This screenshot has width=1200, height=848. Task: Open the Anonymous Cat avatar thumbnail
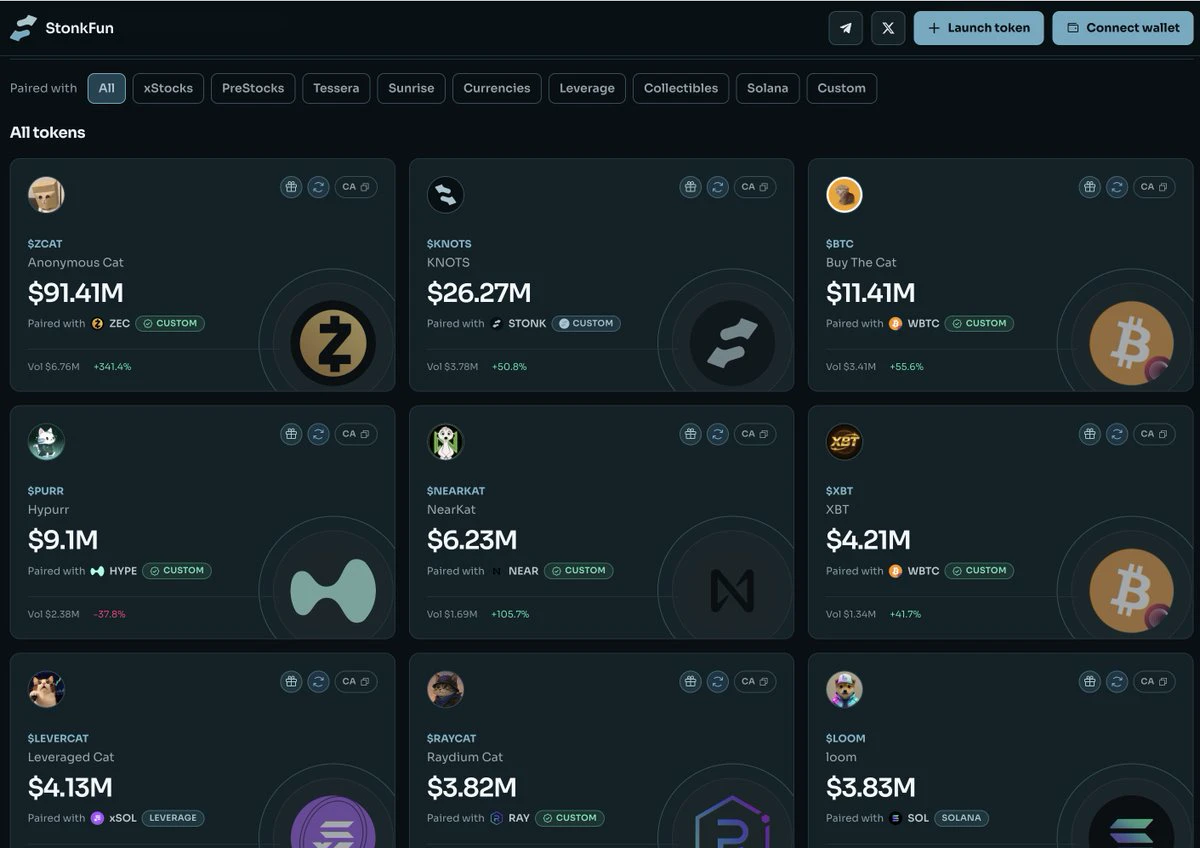tap(46, 195)
